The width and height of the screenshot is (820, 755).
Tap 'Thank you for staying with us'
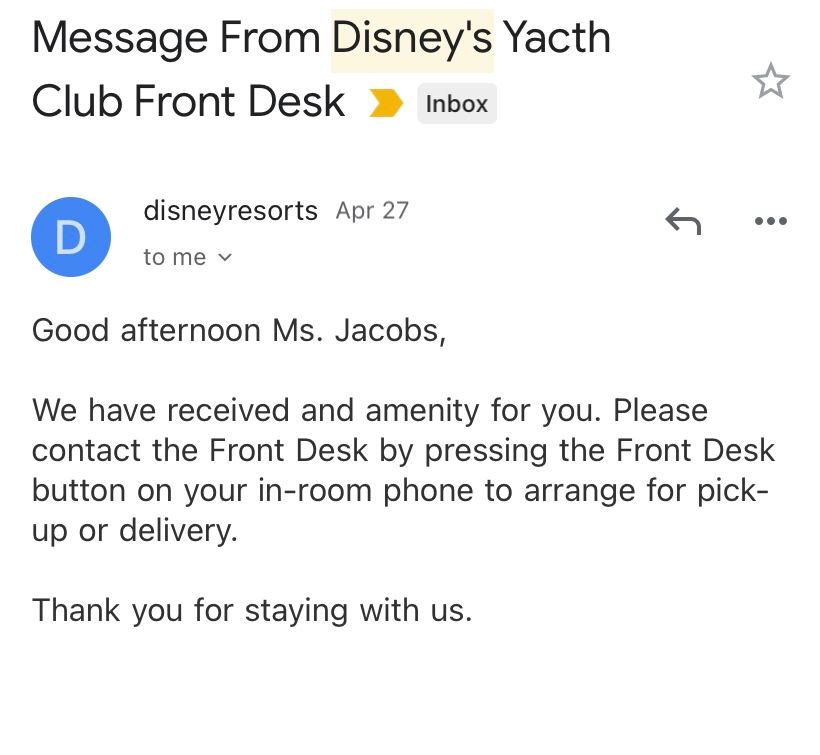coord(252,611)
